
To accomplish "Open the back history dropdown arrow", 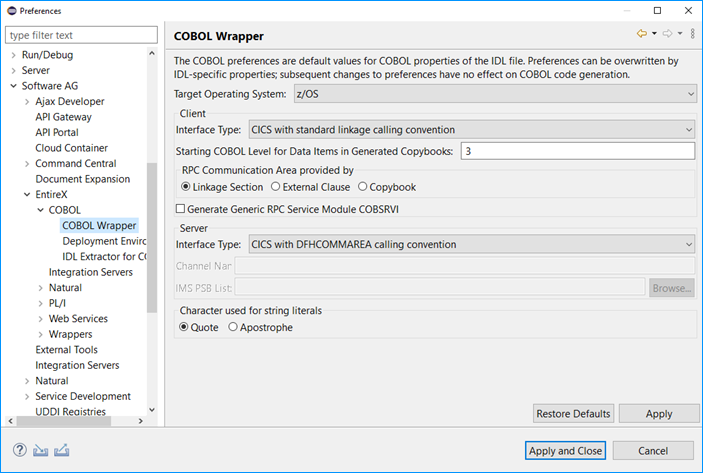I will pyautogui.click(x=655, y=34).
